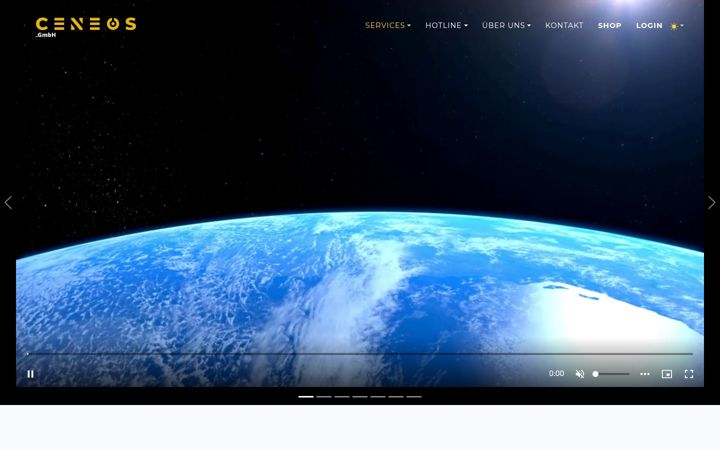Enter fullscreen video mode
Viewport: 720px width, 450px height.
pos(689,374)
